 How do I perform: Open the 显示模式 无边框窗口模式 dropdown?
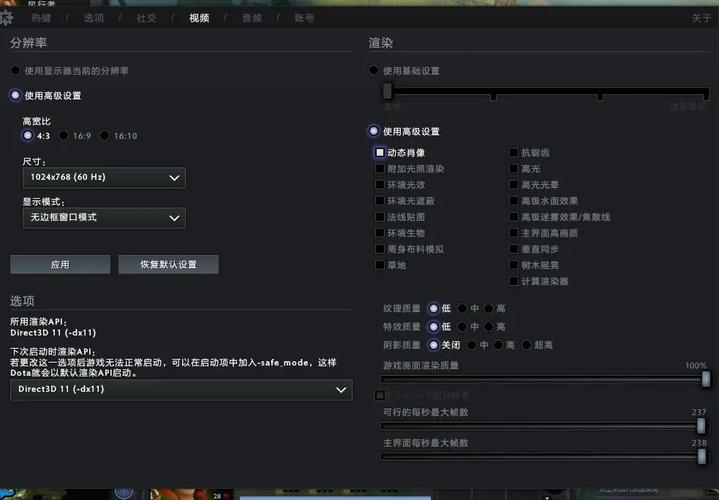pyautogui.click(x=104, y=218)
